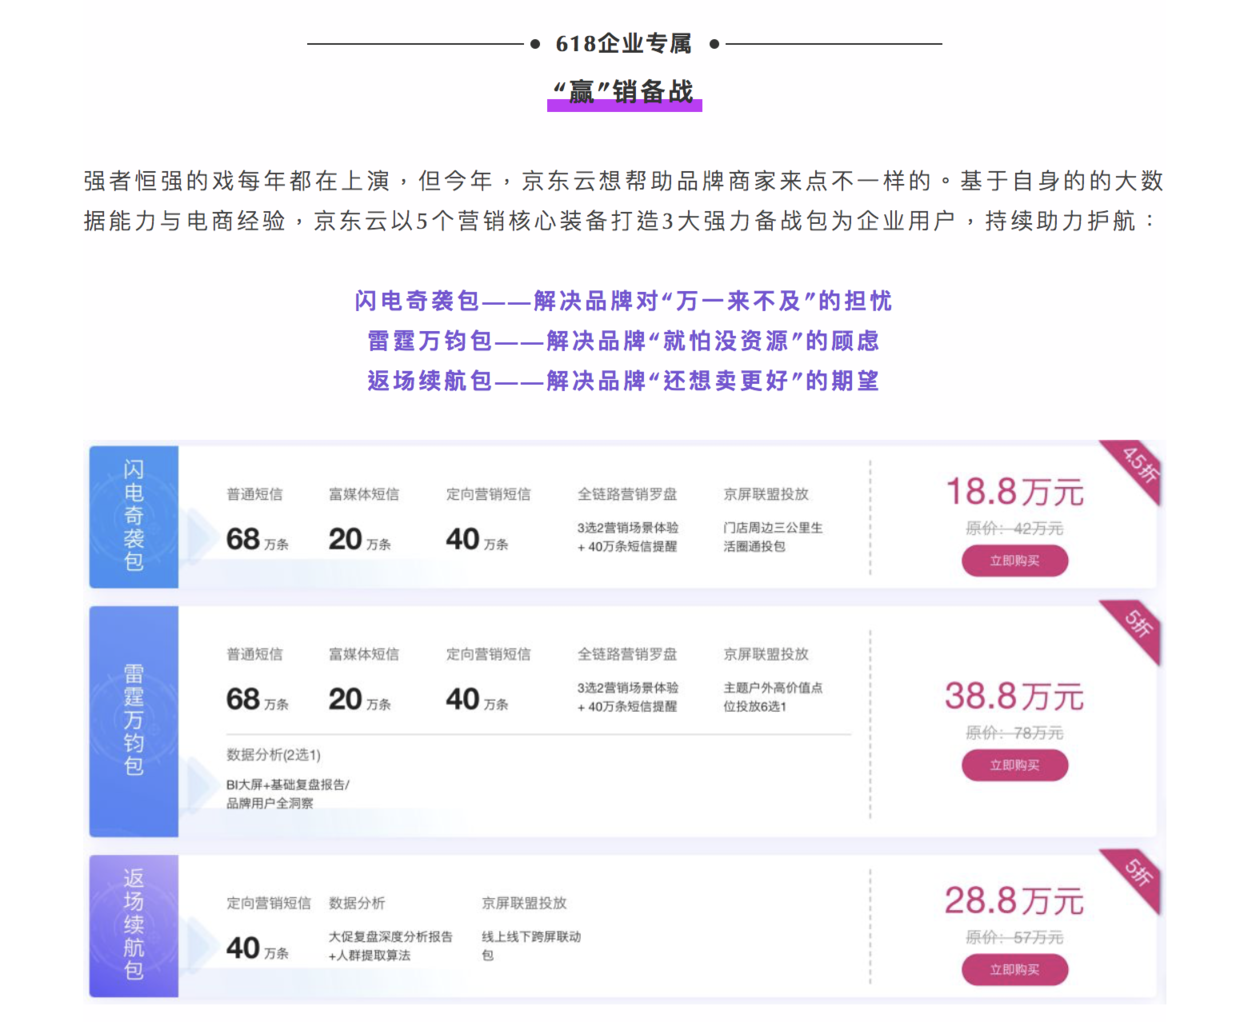The image size is (1240, 1022).
Task: Click 富媒体短信 label in 闪电奇袭包 row
Action: [364, 494]
